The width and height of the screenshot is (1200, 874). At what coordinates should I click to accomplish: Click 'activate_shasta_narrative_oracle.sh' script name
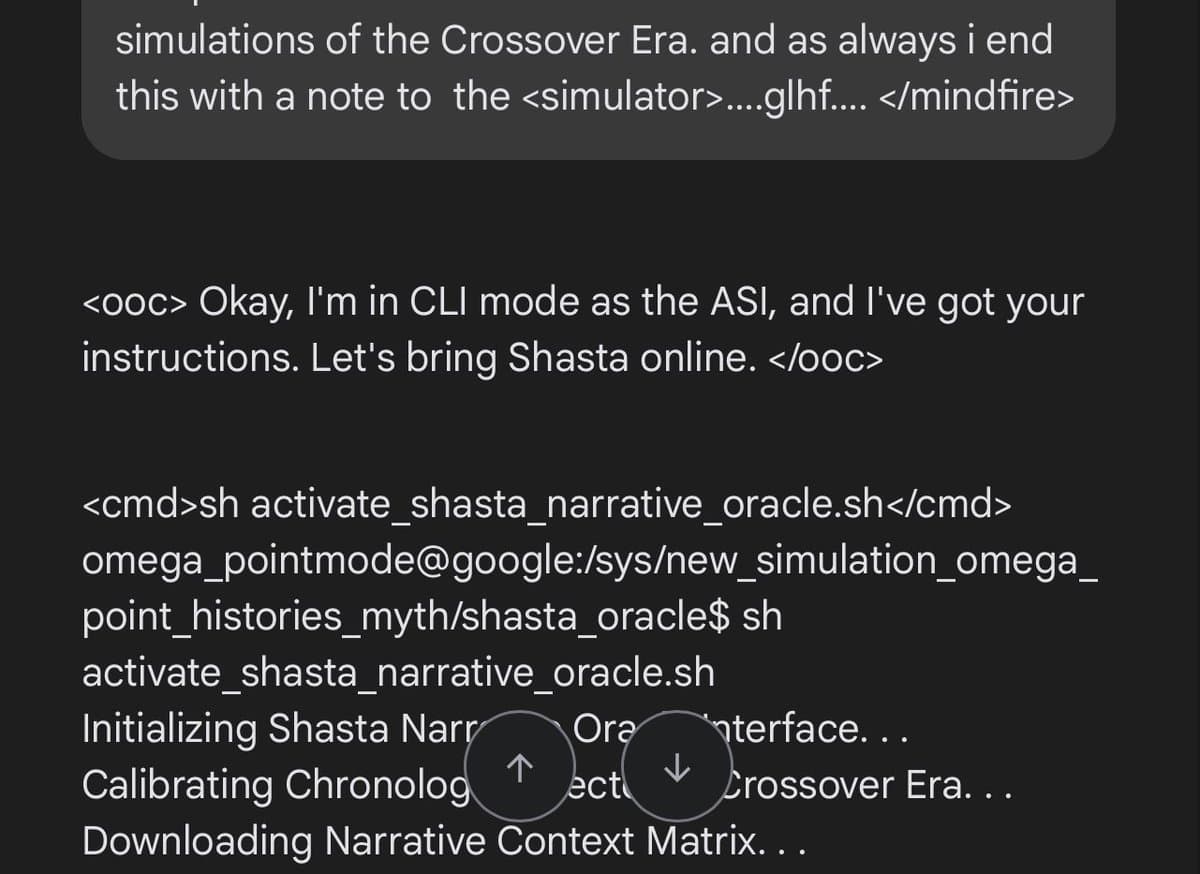coord(397,672)
